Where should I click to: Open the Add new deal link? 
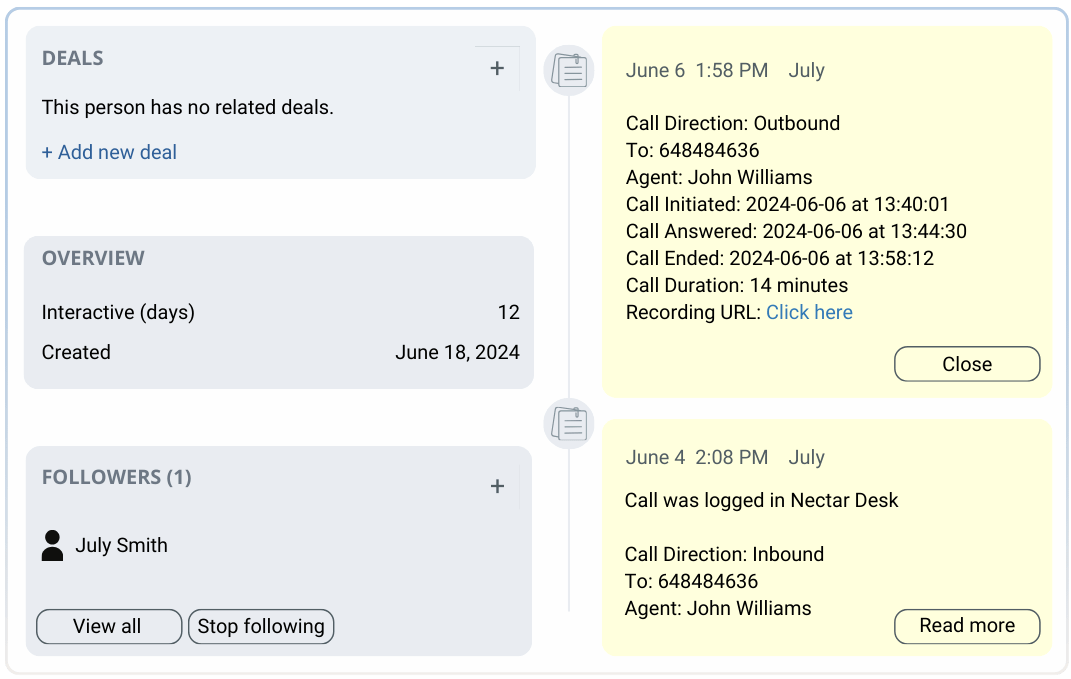pyautogui.click(x=109, y=152)
